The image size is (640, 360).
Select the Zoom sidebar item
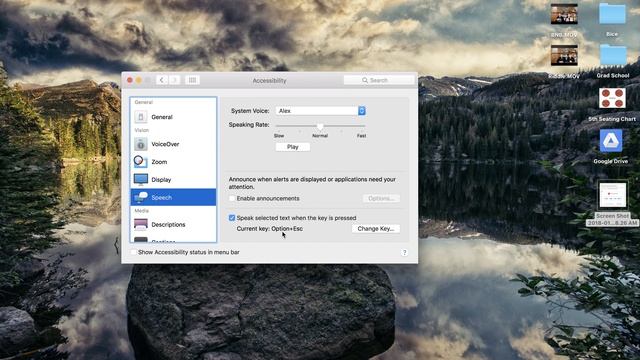point(173,162)
